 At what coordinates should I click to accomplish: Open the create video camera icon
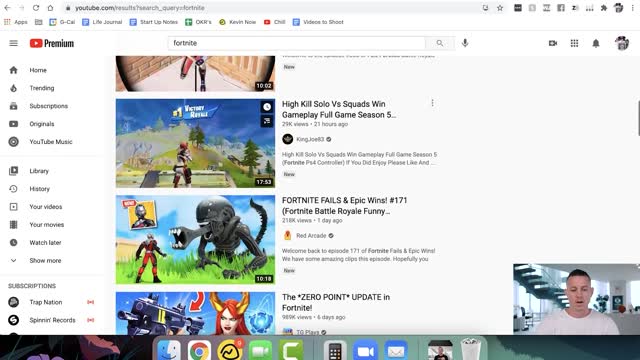click(x=553, y=43)
